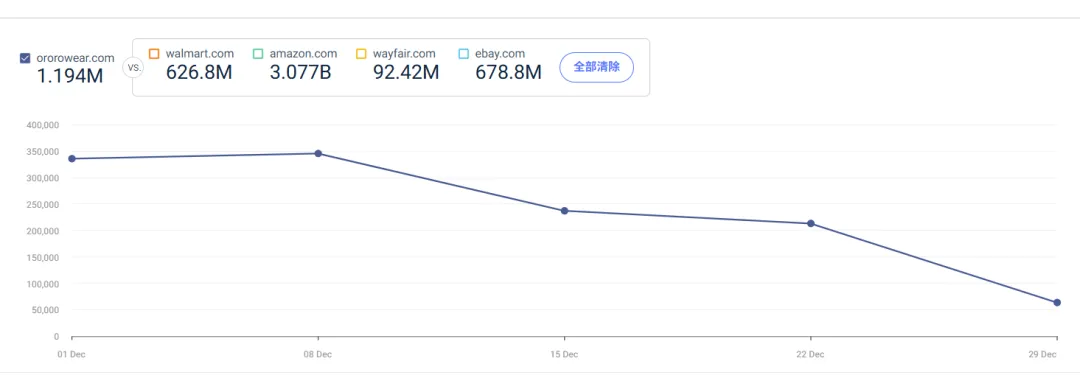Screen dimensions: 1080x375
Task: Click the 50,000 y-axis label
Action: pyautogui.click(x=45, y=310)
